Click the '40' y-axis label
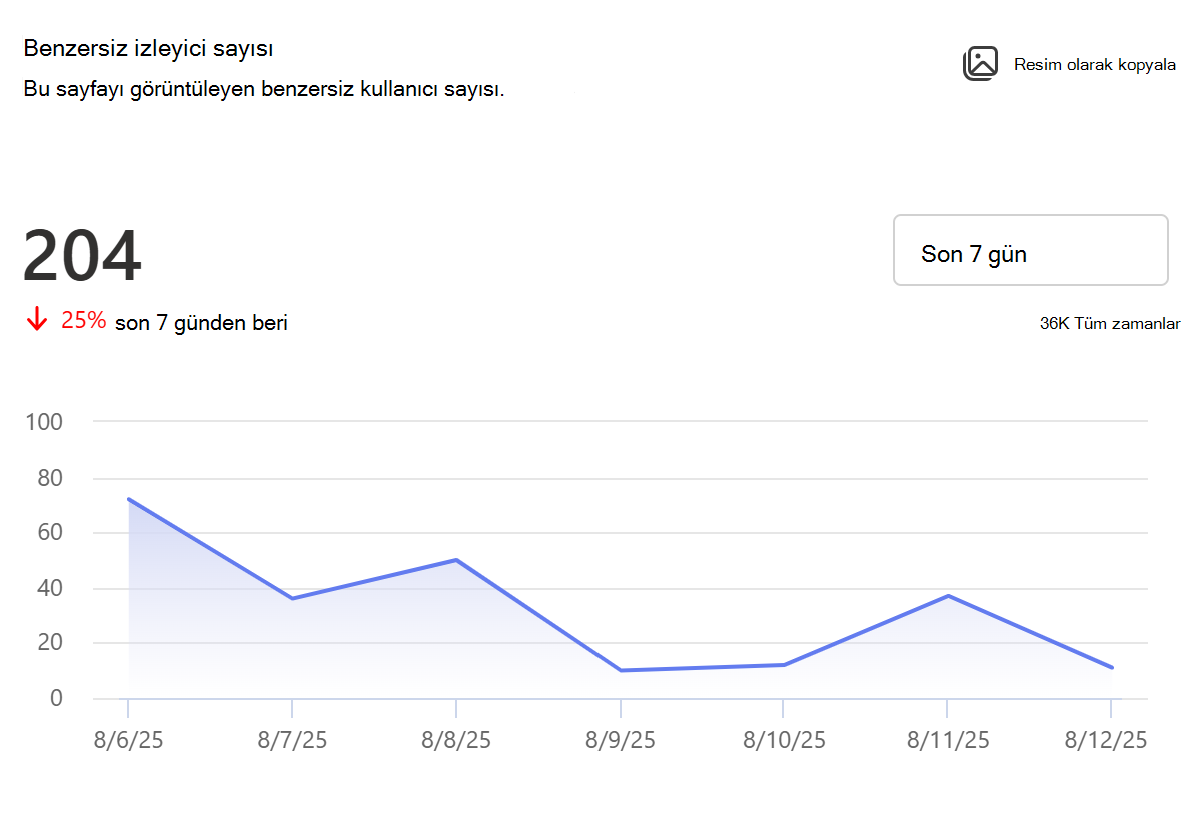This screenshot has height=820, width=1192. (50, 587)
